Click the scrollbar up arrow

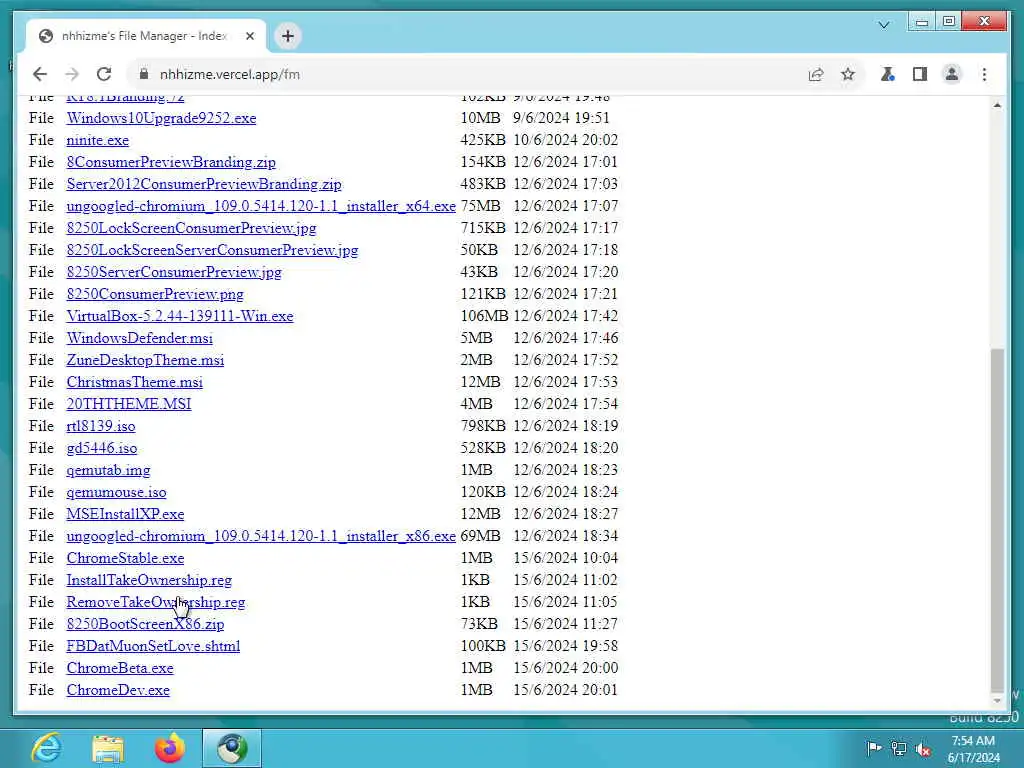coord(997,105)
